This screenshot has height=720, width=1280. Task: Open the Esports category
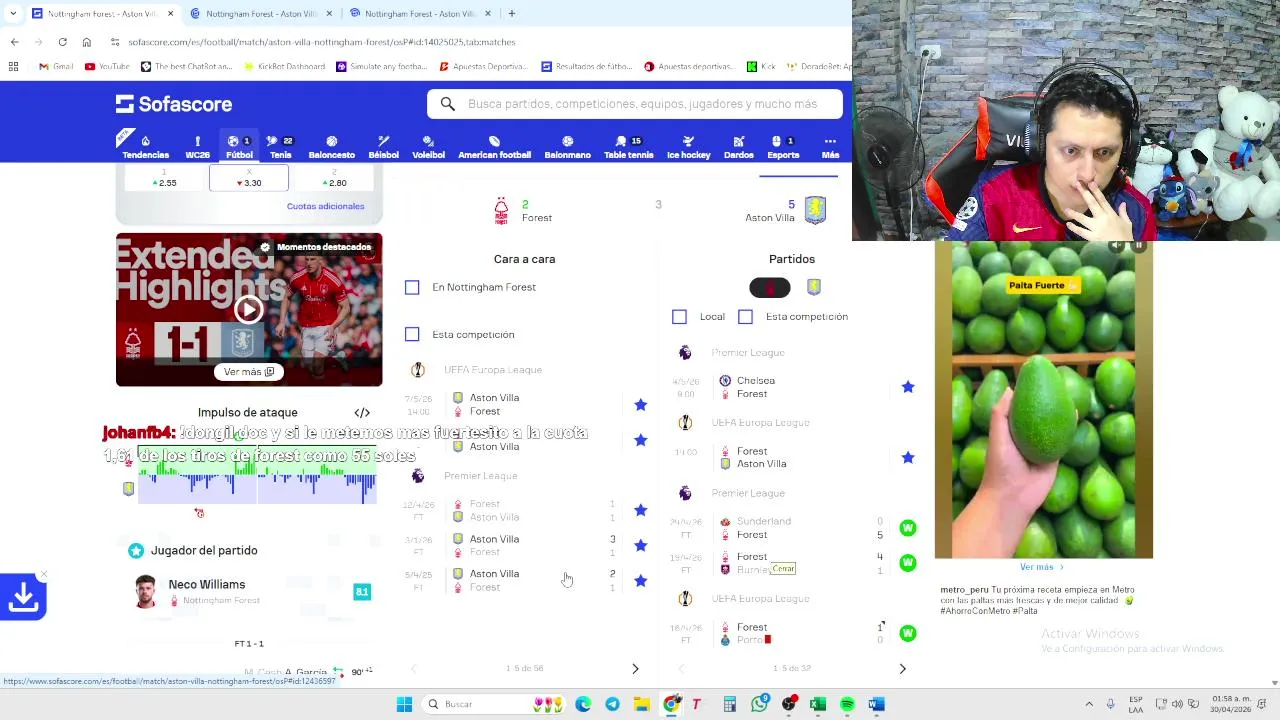[x=783, y=147]
